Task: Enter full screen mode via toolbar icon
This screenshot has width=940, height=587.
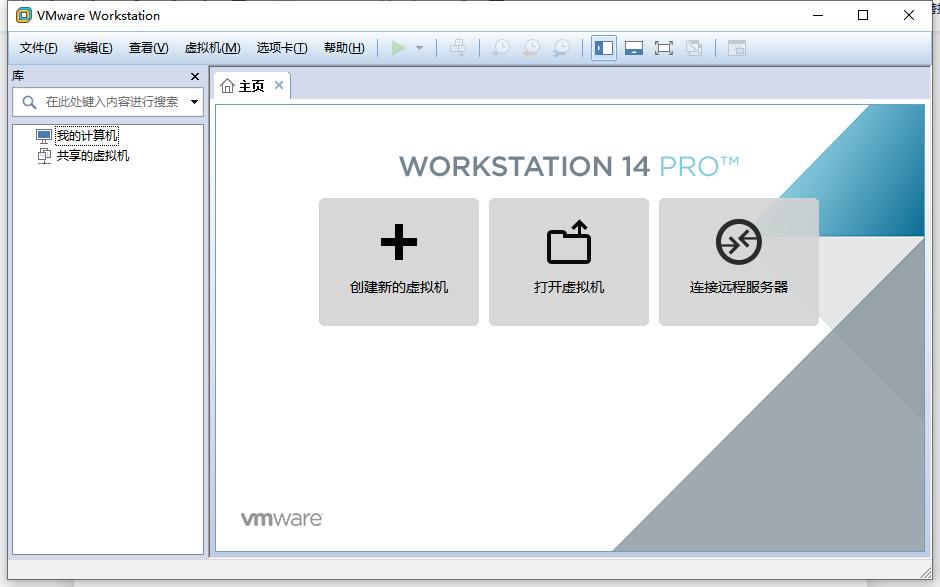Action: pyautogui.click(x=664, y=47)
